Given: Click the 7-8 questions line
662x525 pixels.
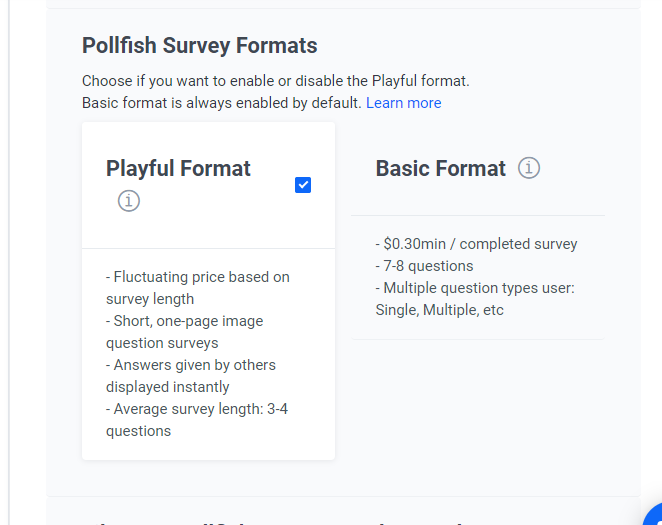Looking at the screenshot, I should pos(424,266).
